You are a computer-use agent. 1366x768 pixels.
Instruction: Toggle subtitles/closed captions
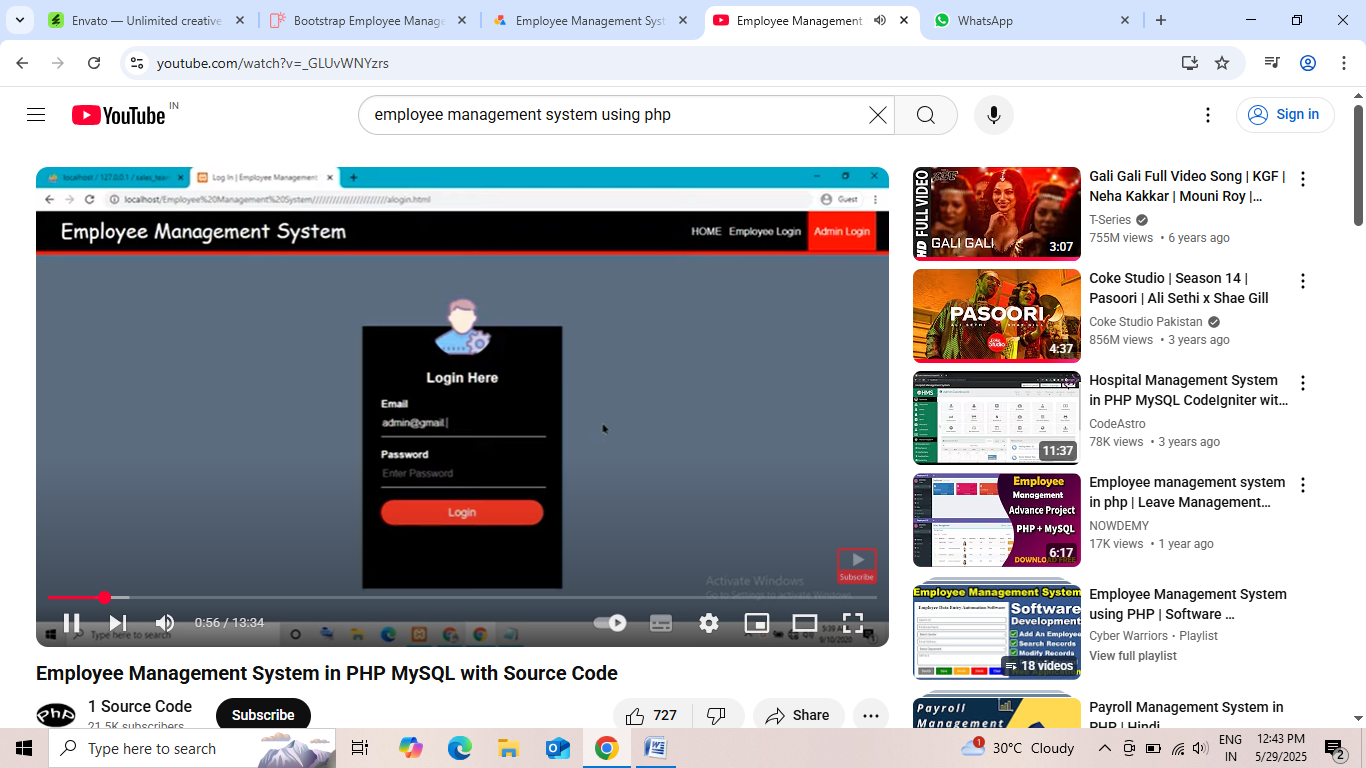click(x=661, y=623)
